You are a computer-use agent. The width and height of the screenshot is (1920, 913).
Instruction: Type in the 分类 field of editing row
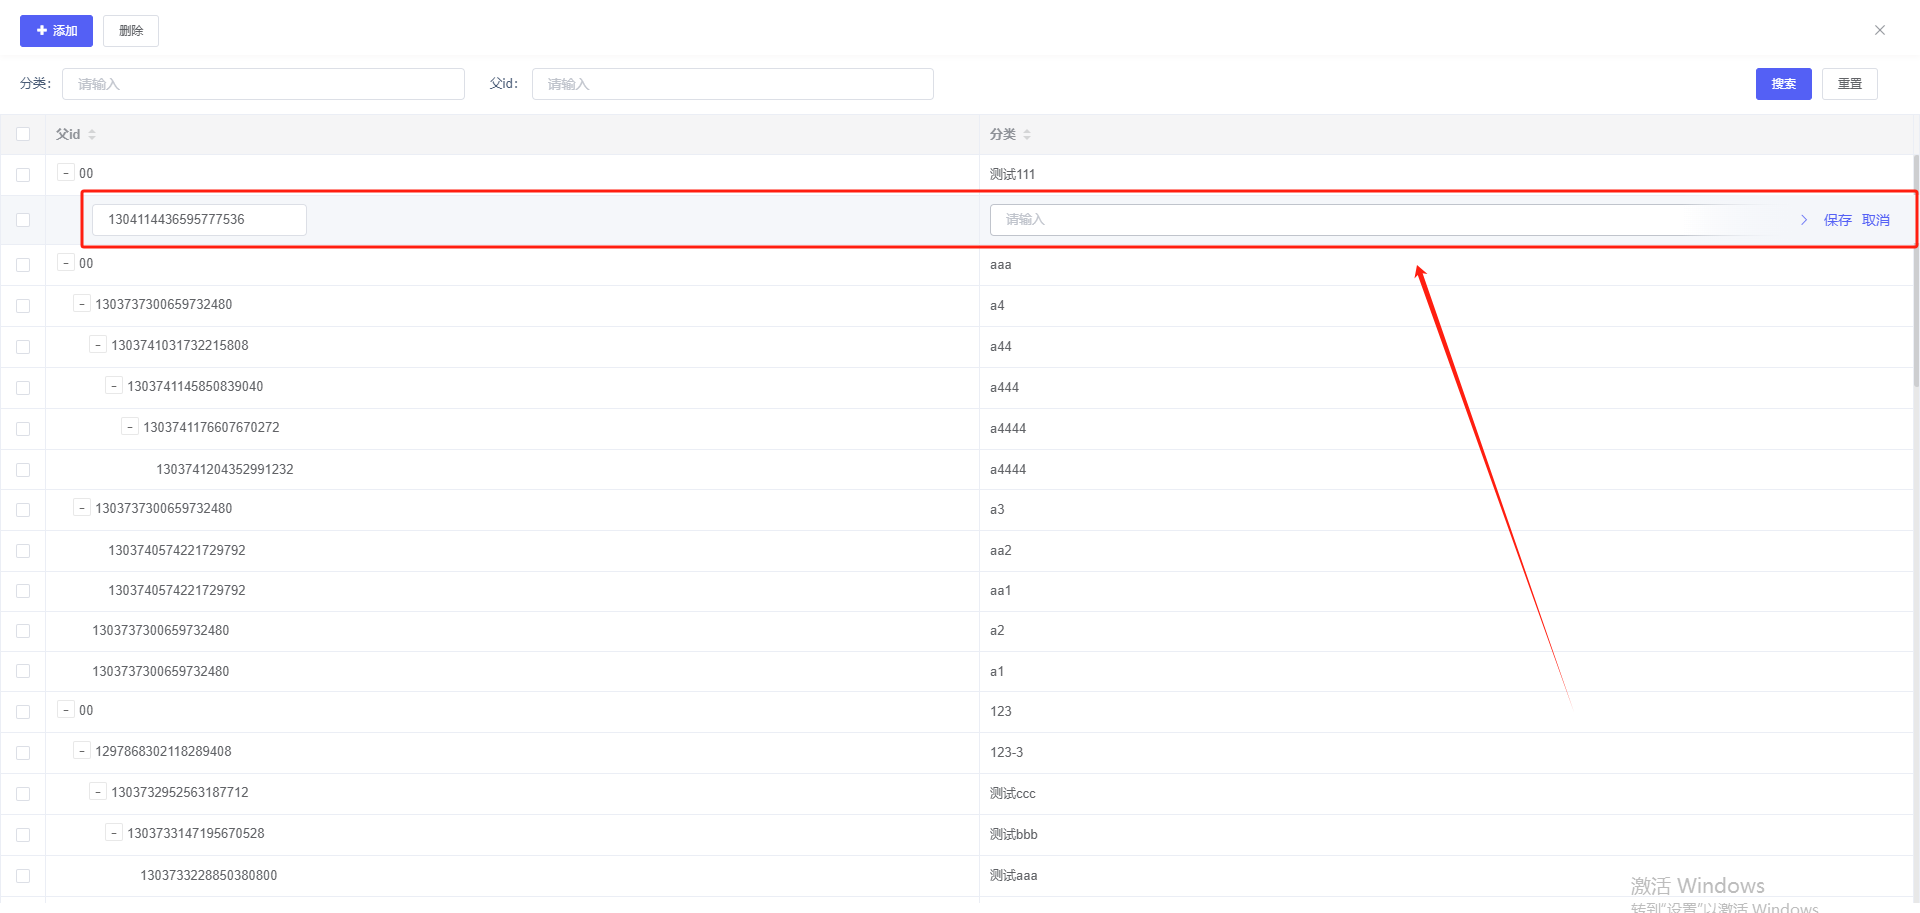pos(1380,220)
